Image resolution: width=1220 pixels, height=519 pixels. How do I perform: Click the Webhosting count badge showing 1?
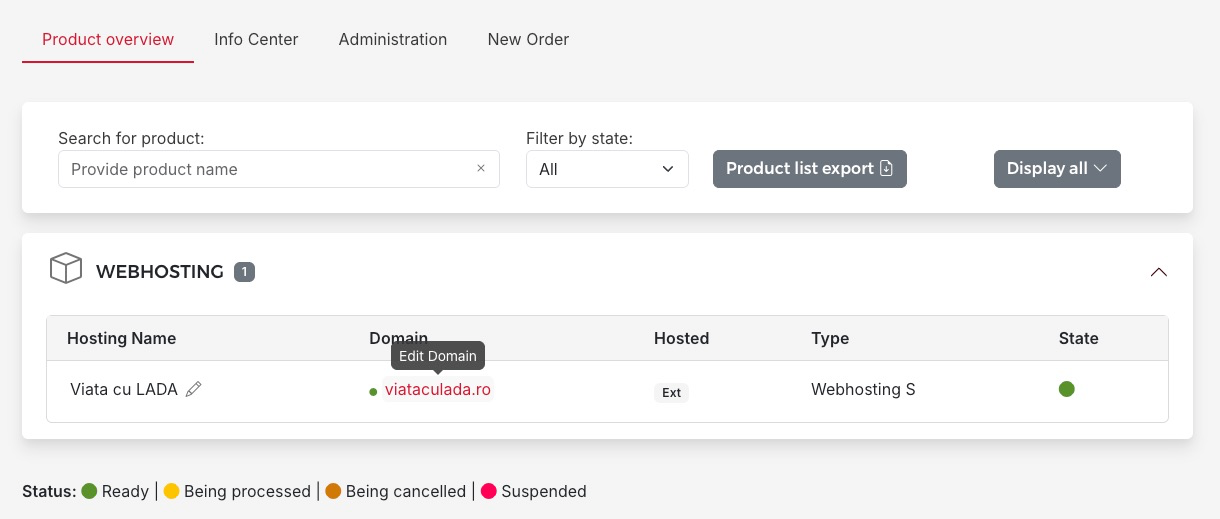tap(244, 271)
